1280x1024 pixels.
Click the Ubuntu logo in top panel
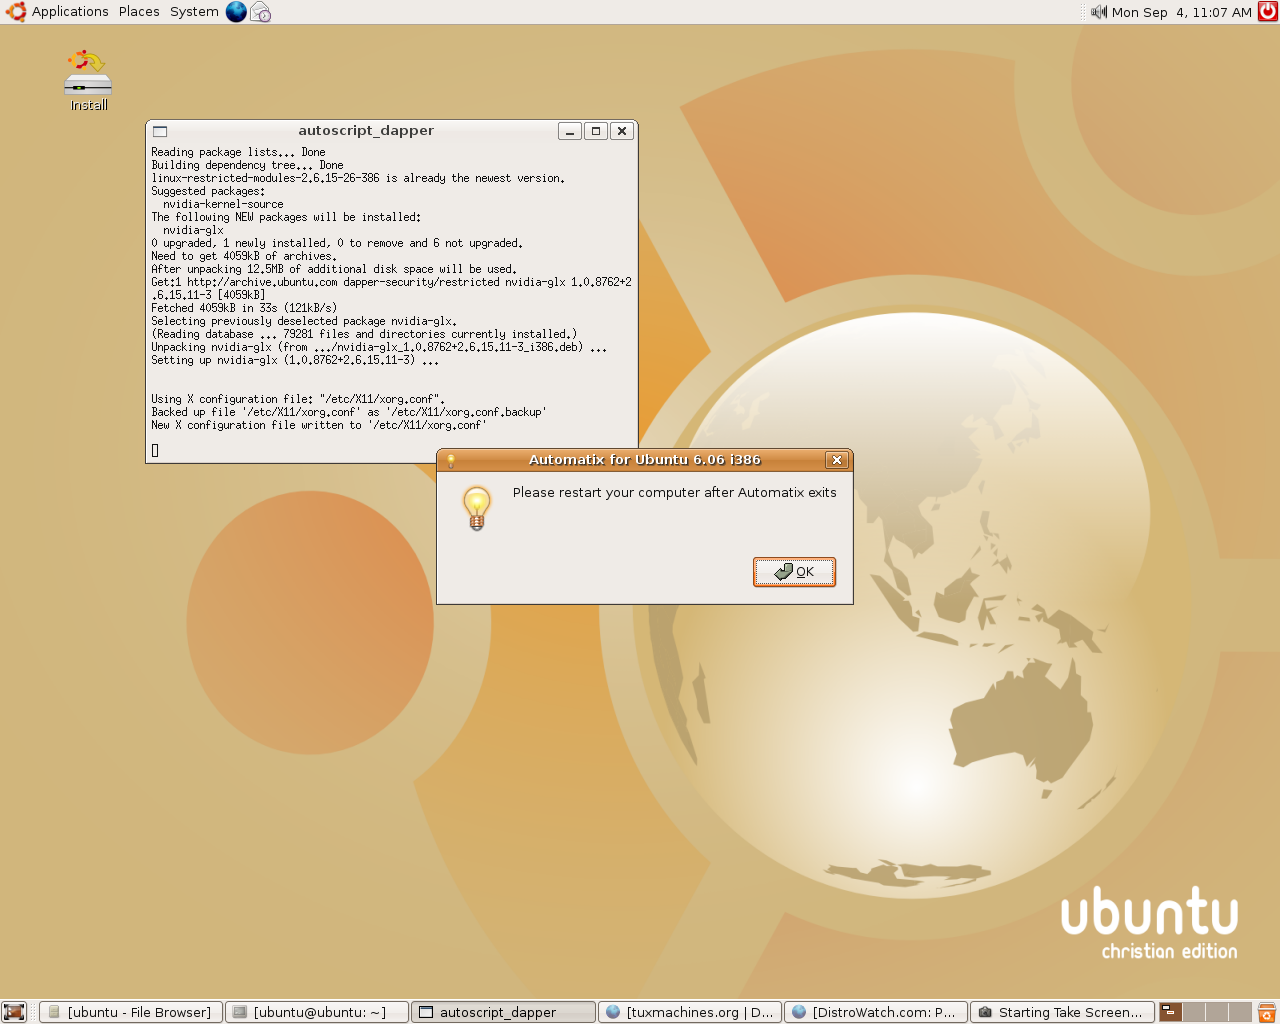[x=16, y=12]
